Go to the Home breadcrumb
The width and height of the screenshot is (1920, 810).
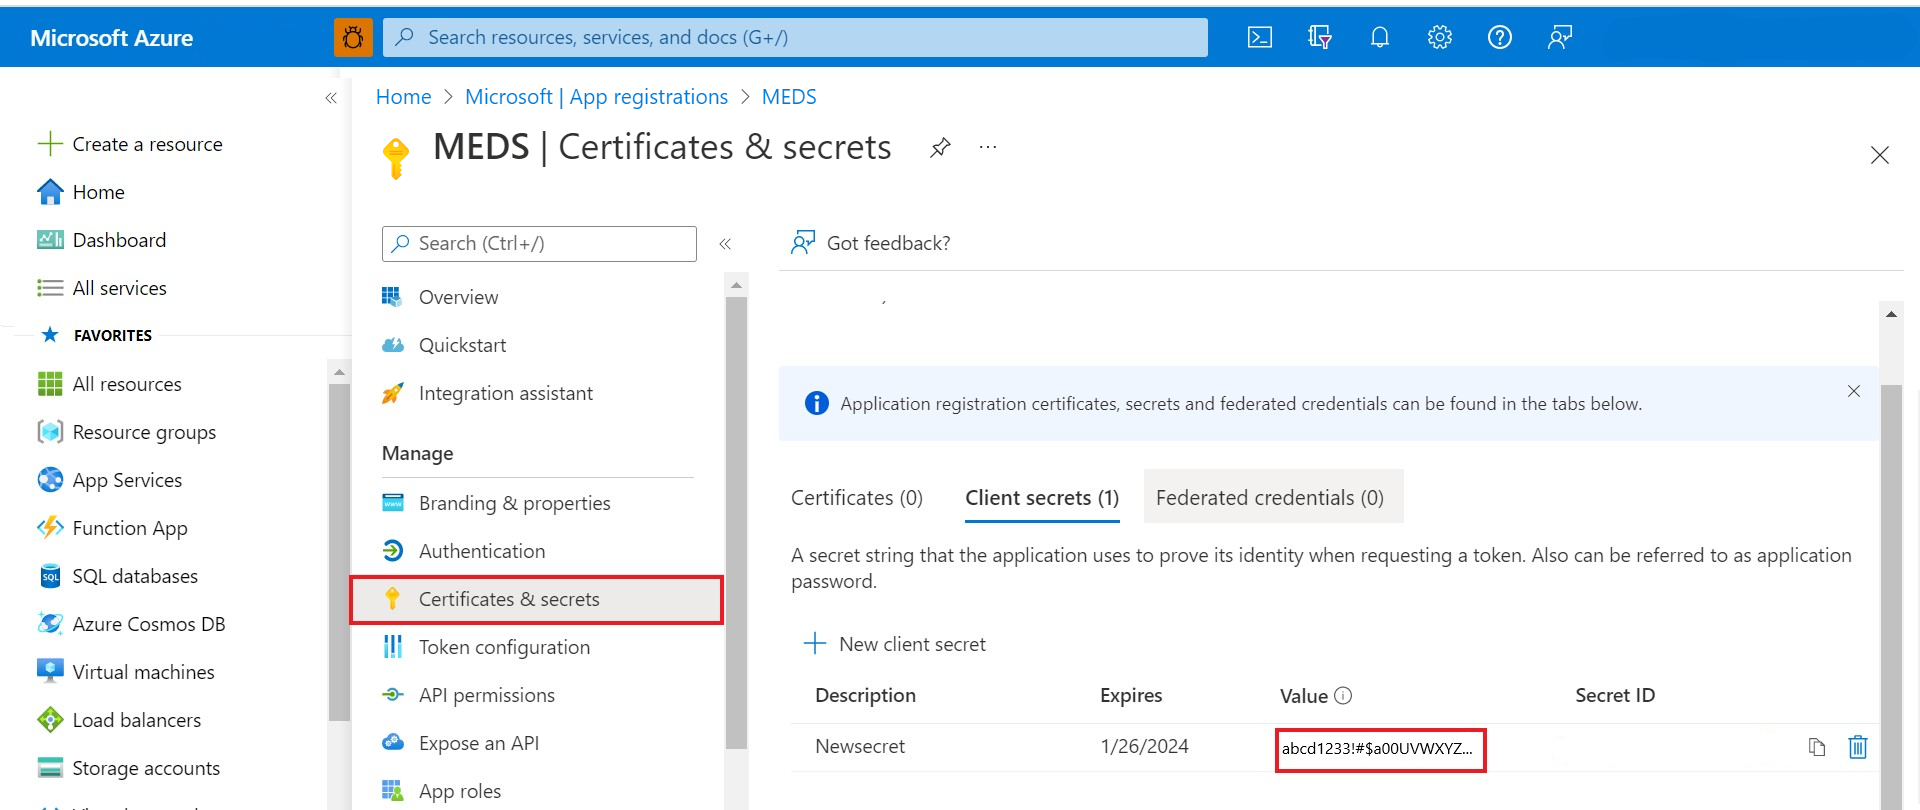point(403,97)
